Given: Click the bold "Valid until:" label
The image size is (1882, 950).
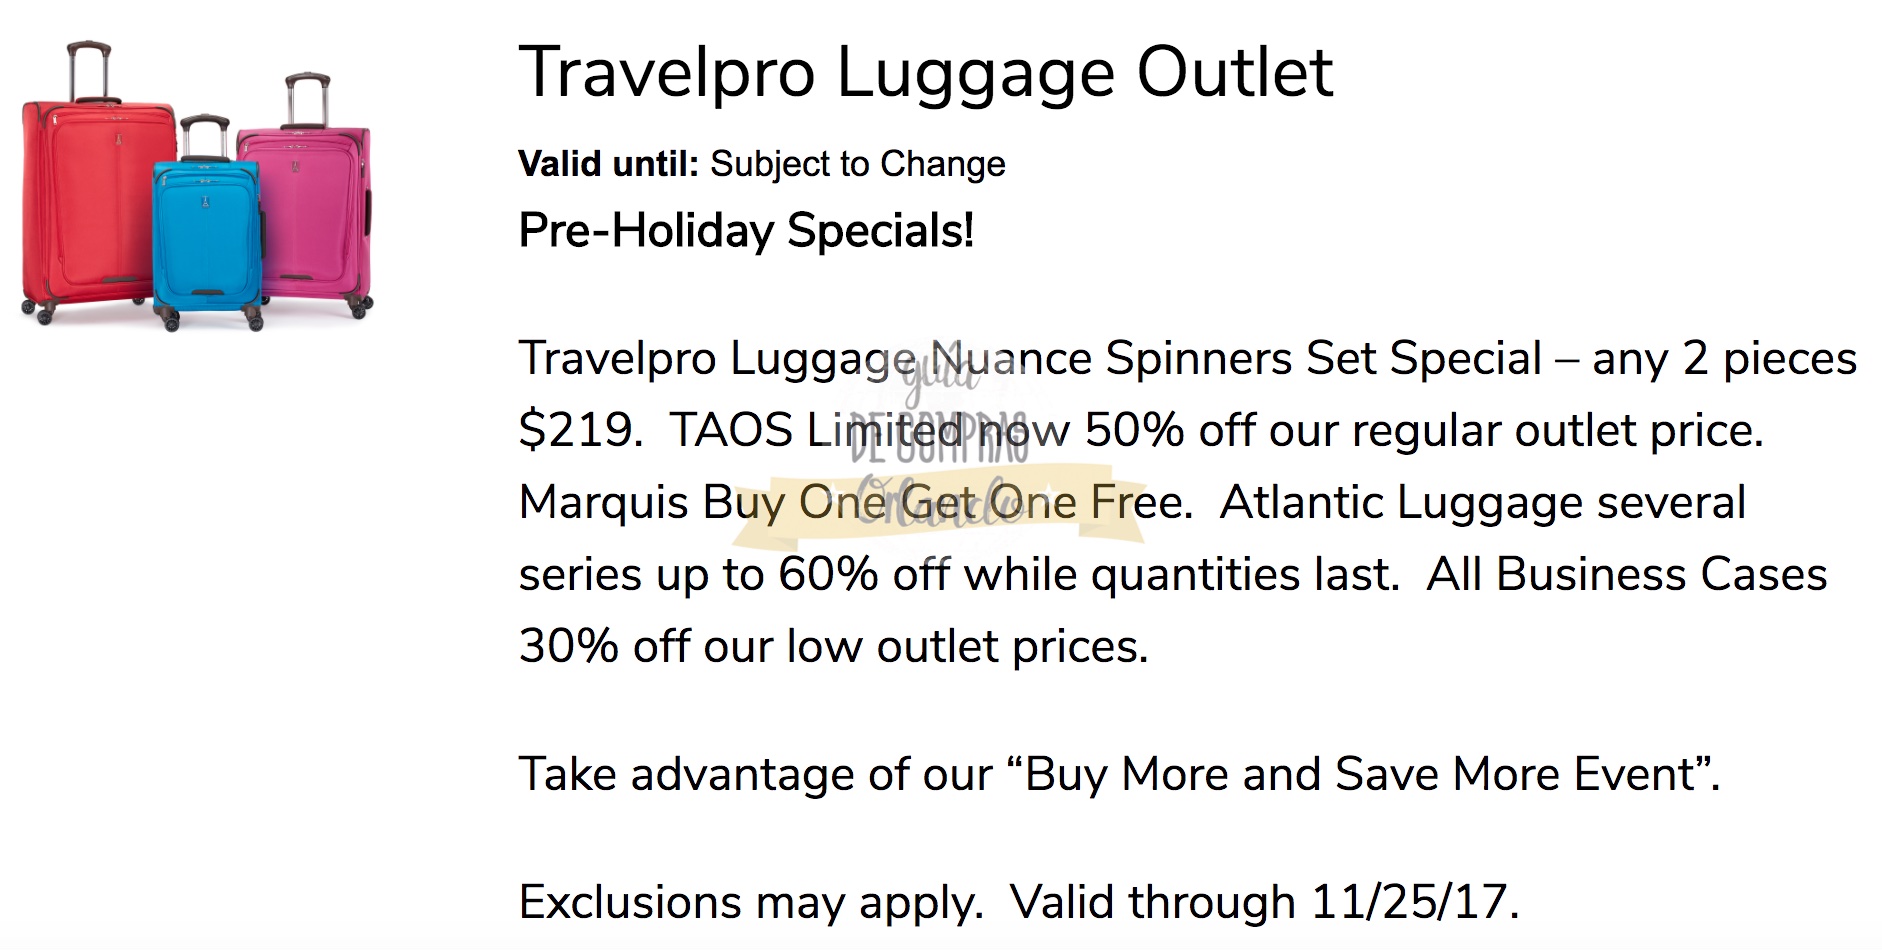Looking at the screenshot, I should (x=608, y=164).
